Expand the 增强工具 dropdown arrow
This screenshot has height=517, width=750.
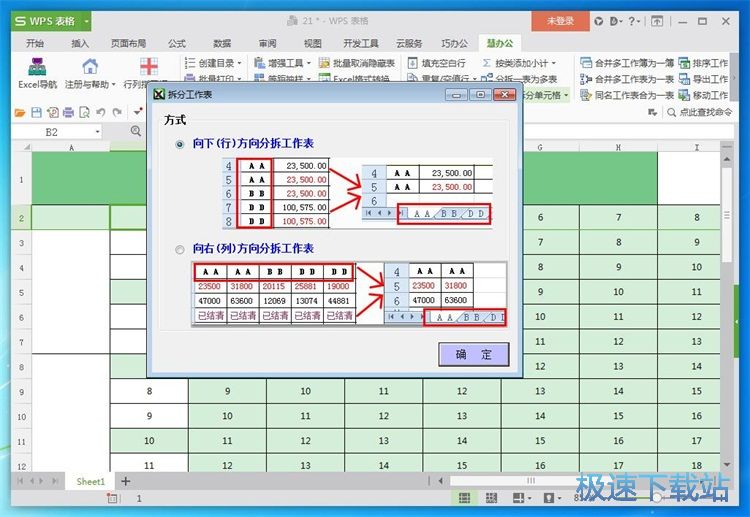click(x=309, y=63)
